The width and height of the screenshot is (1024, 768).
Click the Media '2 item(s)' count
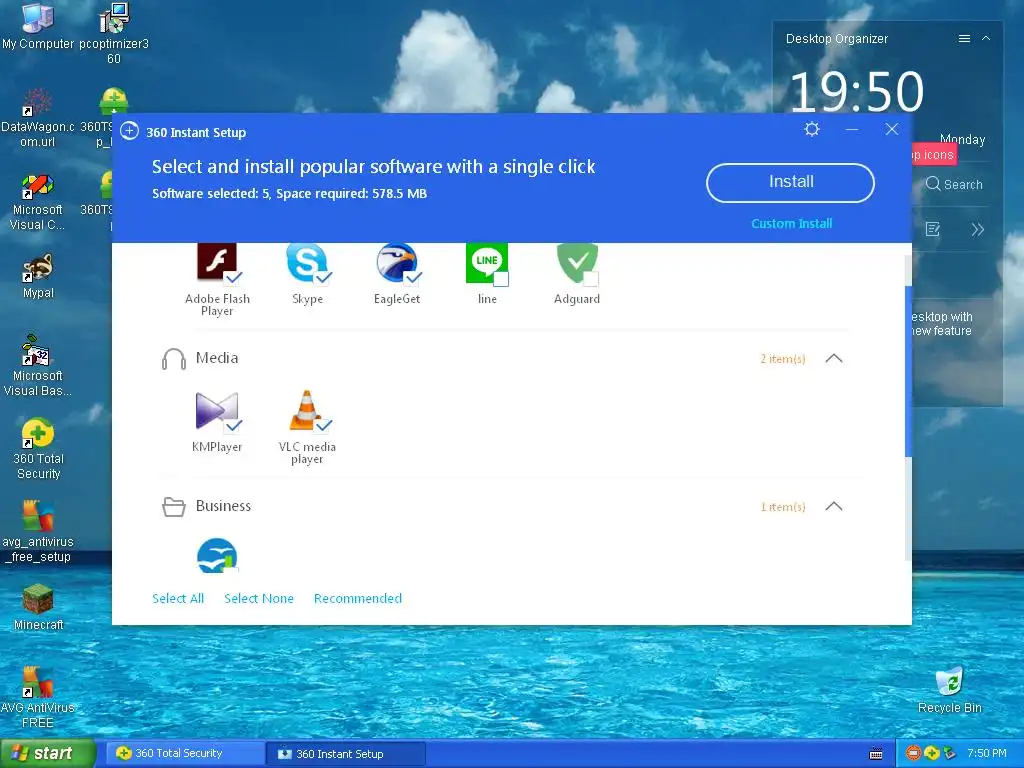[782, 359]
